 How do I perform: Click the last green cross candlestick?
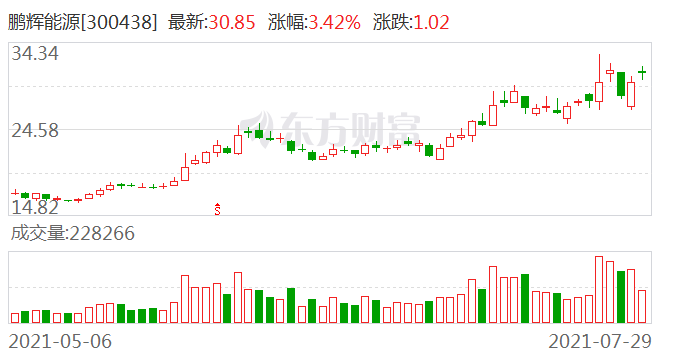[642, 72]
